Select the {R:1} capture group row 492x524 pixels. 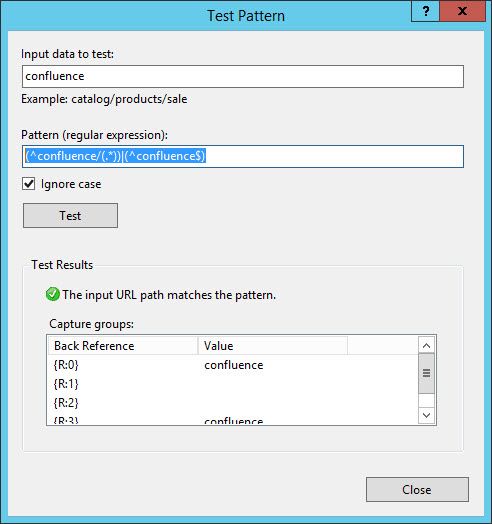[x=233, y=384]
